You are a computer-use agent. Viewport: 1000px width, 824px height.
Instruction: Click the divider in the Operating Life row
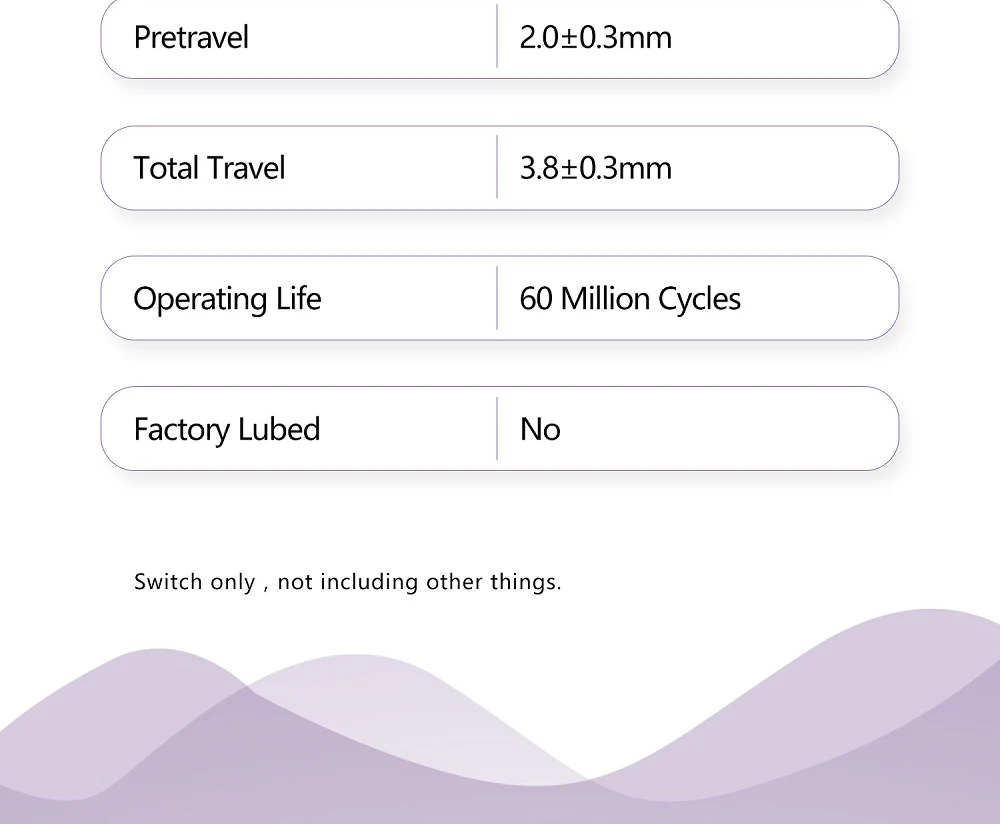click(x=497, y=298)
